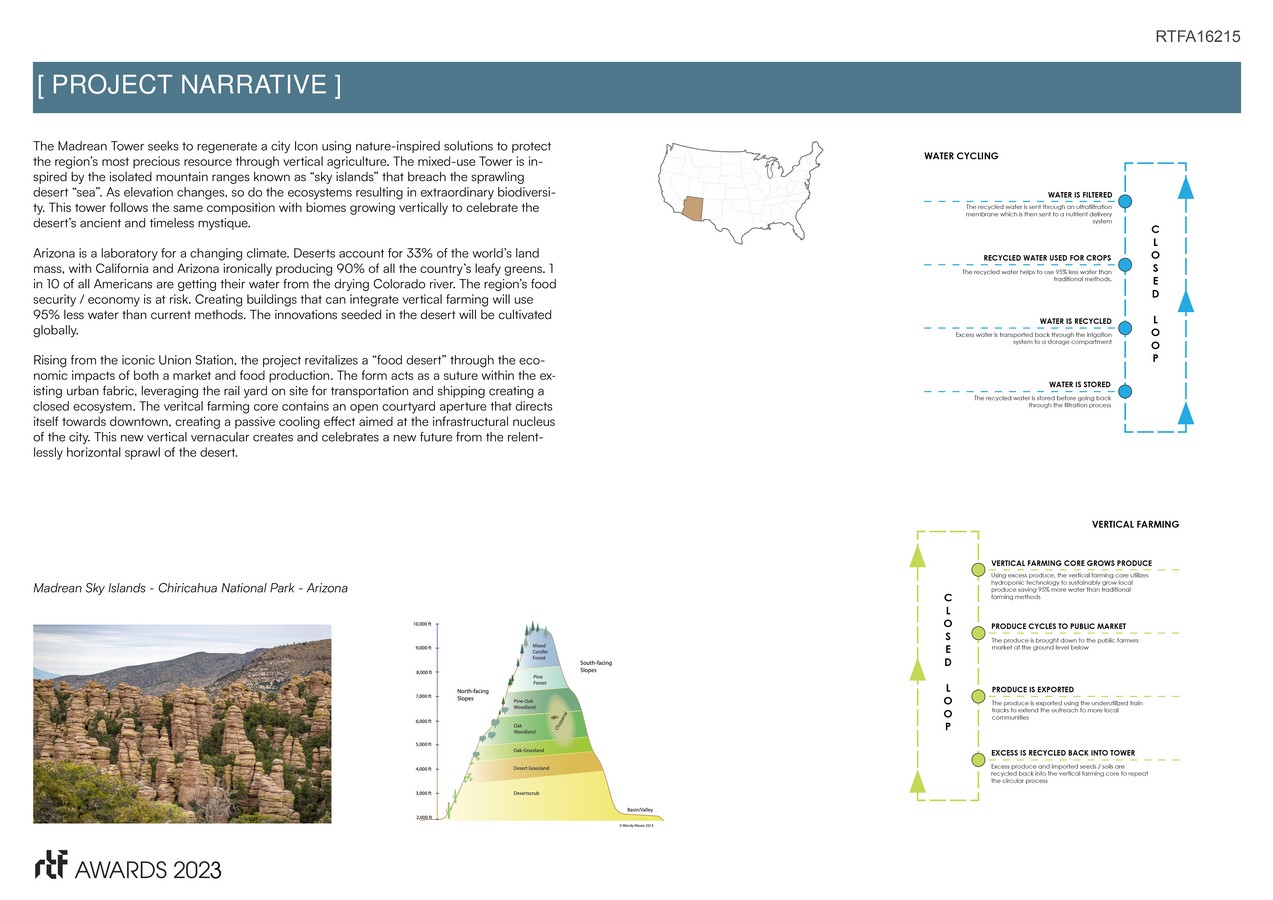Screen dimensions: 1273x900
Task: Click the Water Cycling heading
Action: (960, 156)
